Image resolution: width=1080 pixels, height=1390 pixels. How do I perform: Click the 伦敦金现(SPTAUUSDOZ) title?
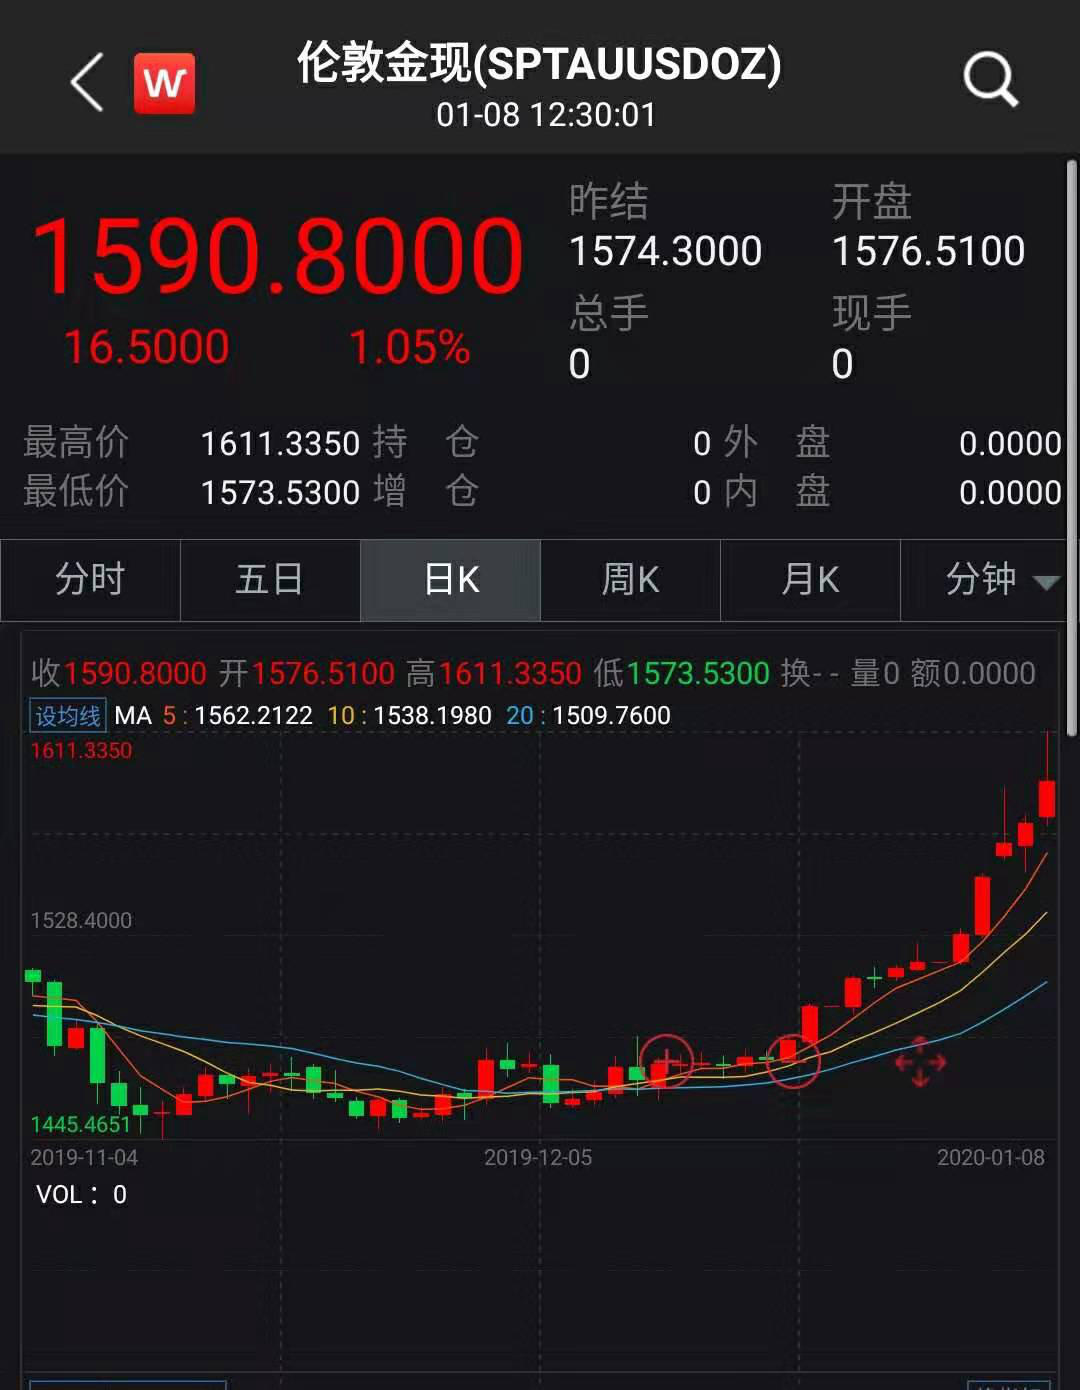tap(539, 64)
